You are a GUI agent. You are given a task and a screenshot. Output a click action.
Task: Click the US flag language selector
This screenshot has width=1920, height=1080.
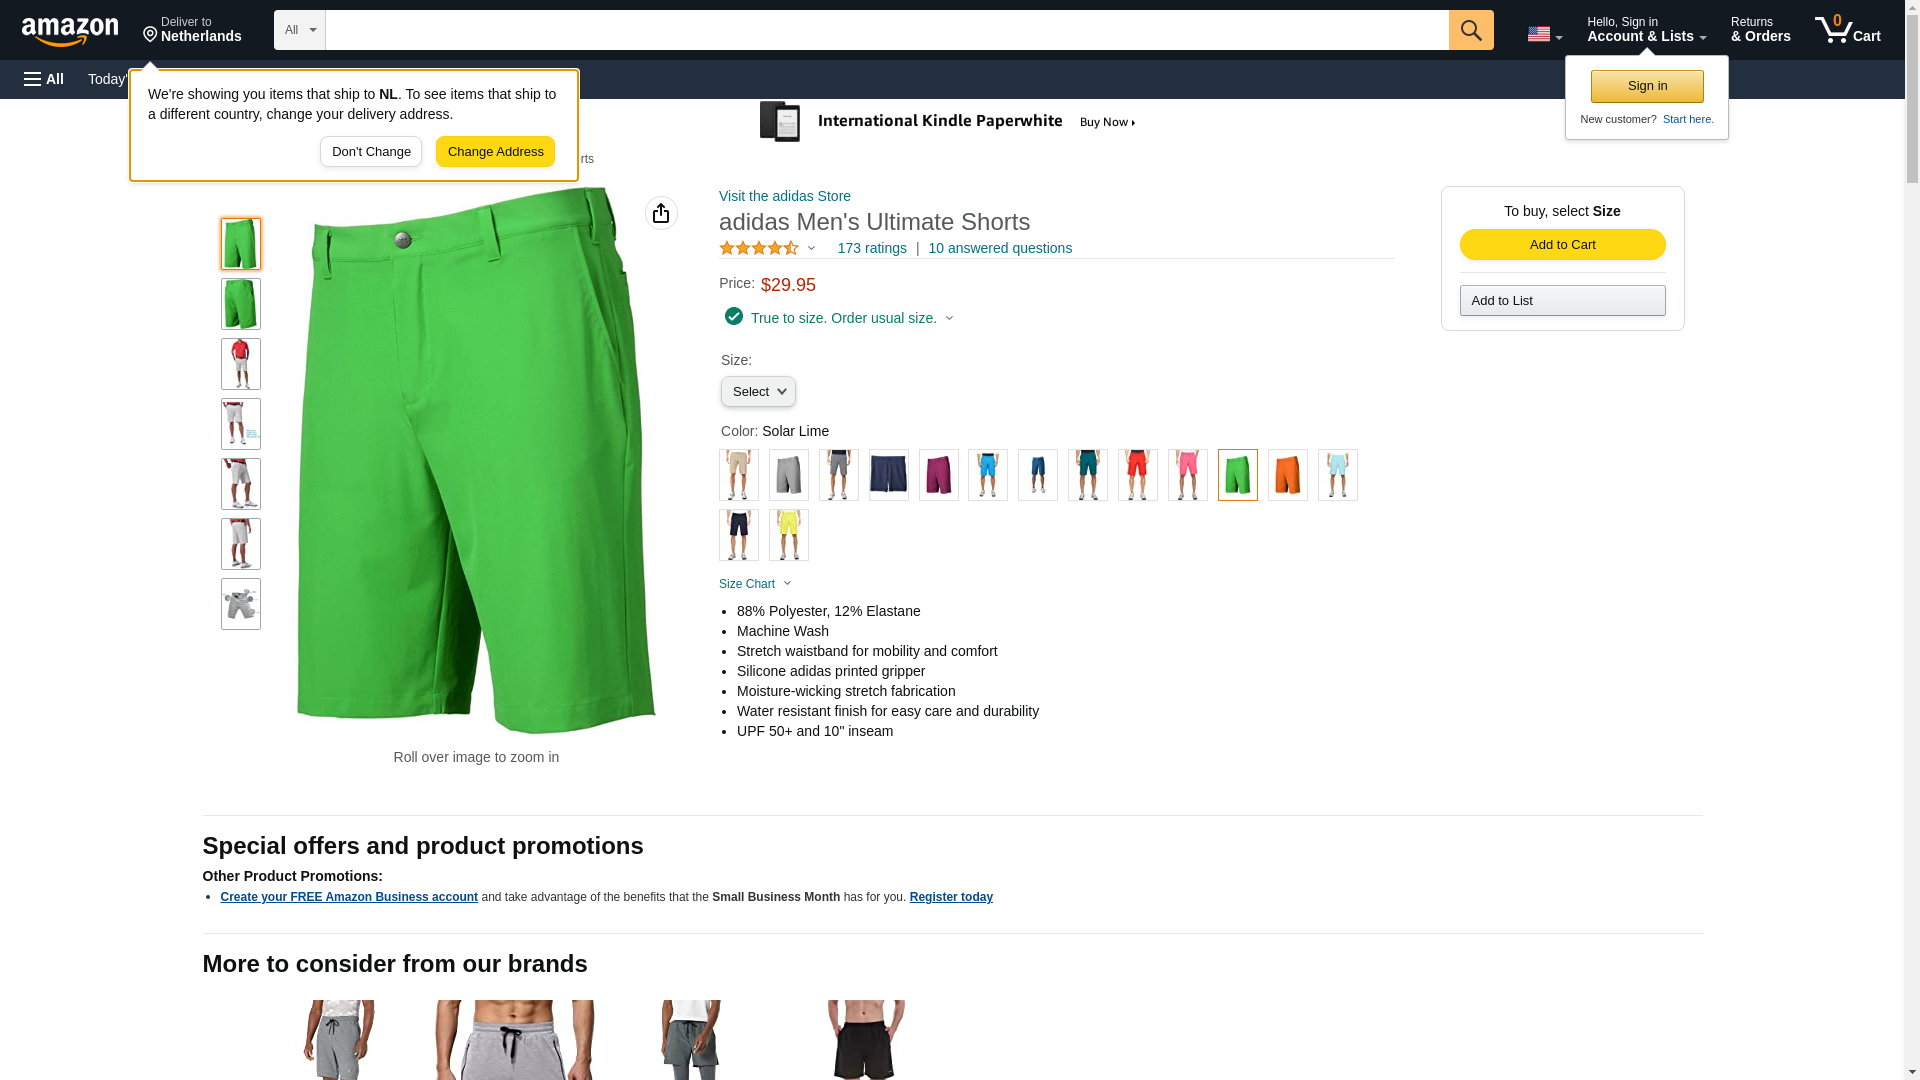coord(1544,34)
